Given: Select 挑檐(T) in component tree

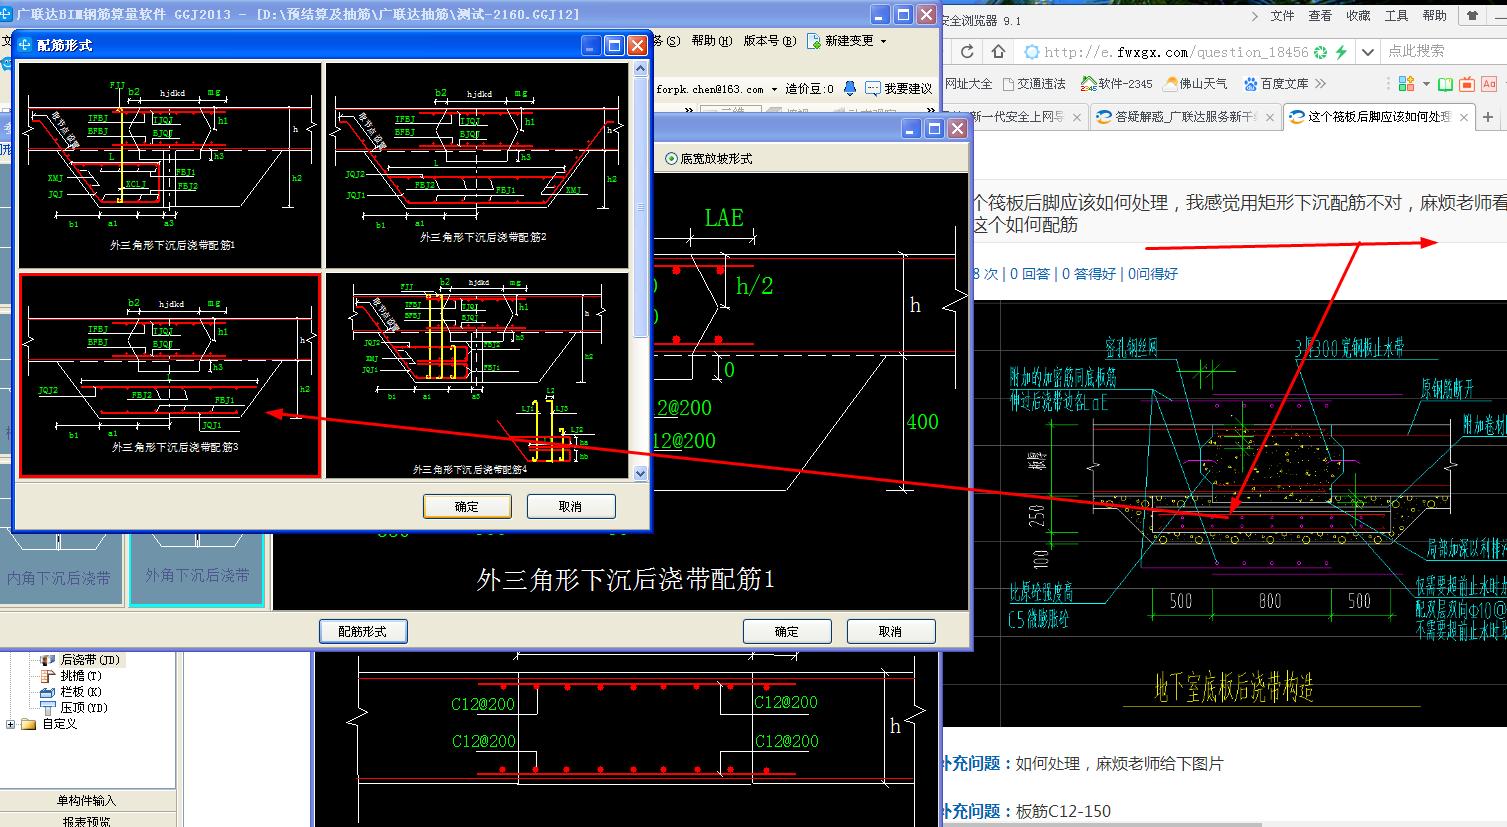Looking at the screenshot, I should [81, 676].
